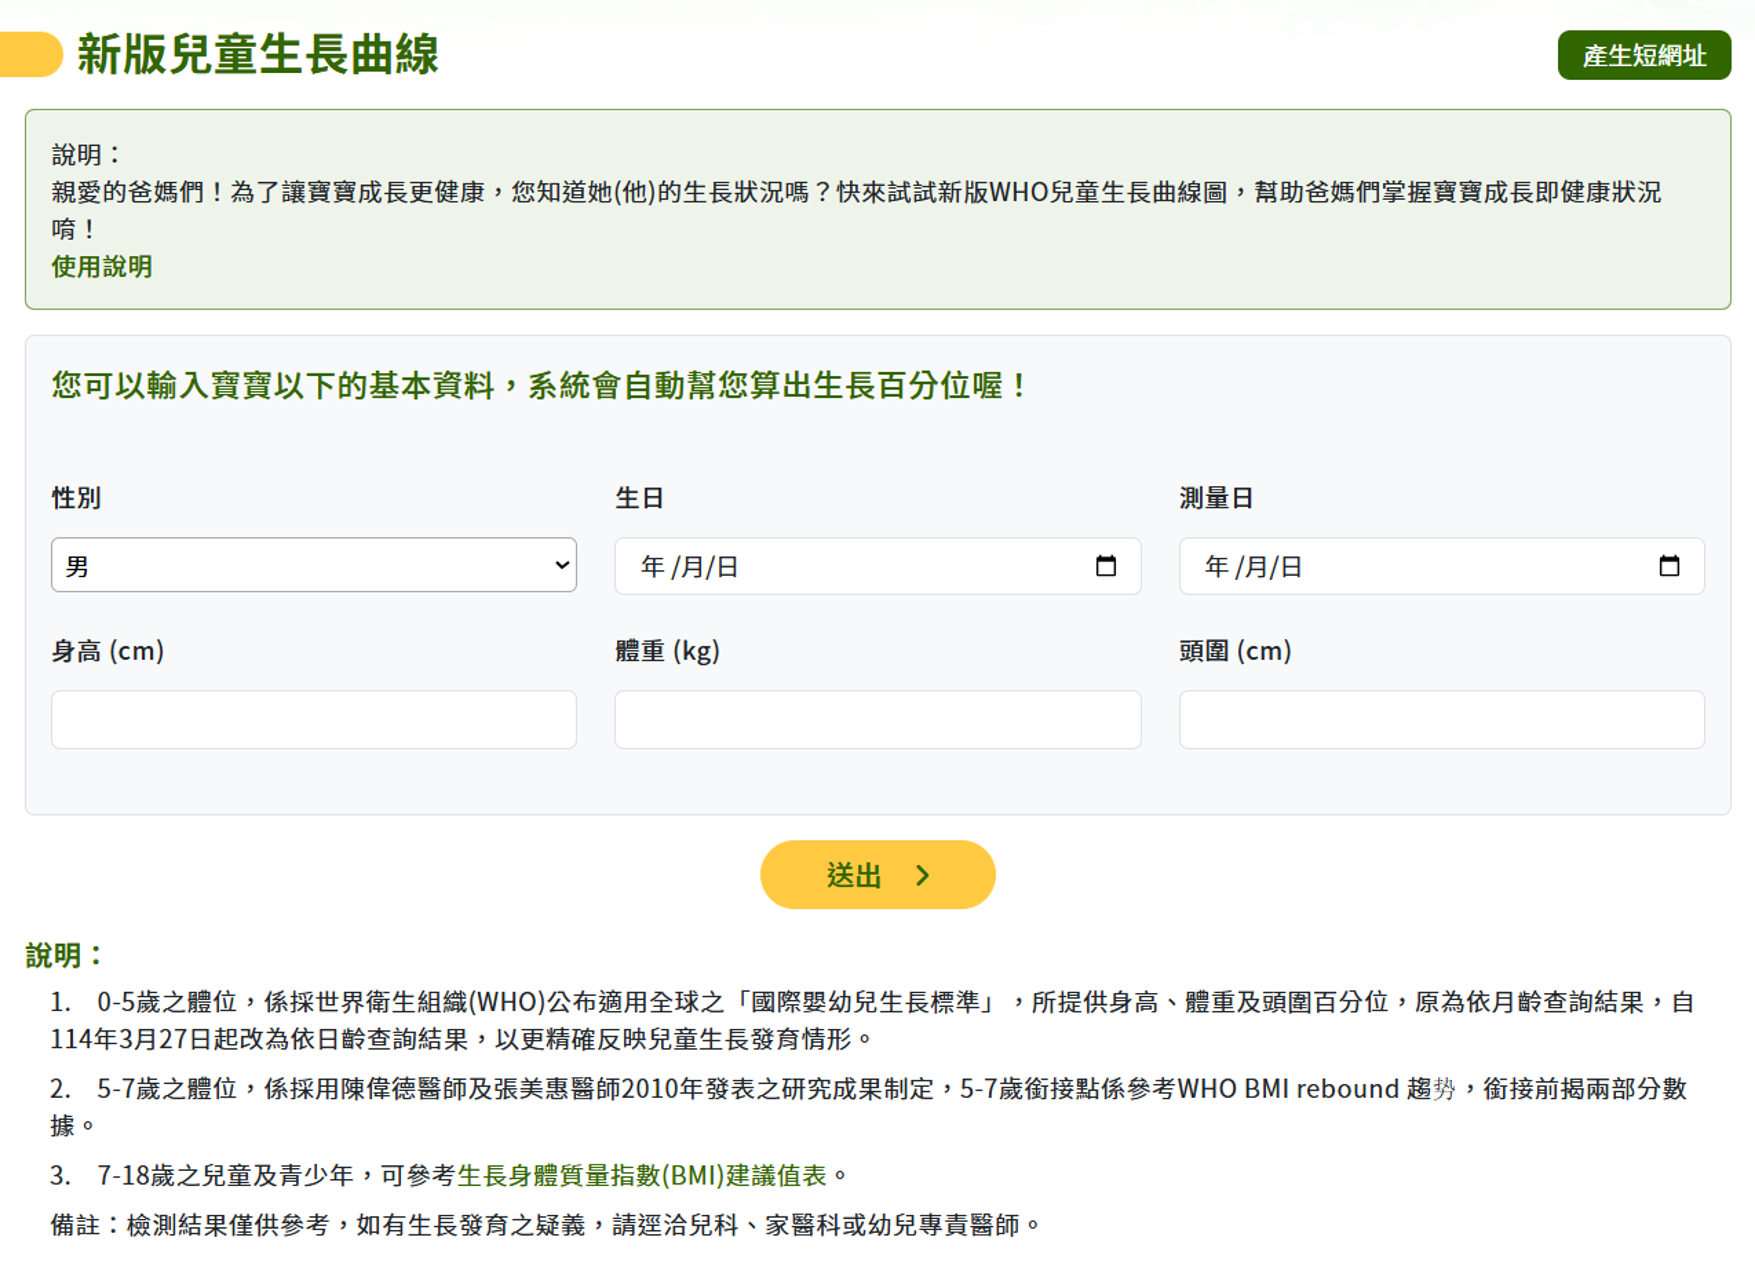
Task: Focus the 身高 (cm) input box
Action: coord(314,719)
